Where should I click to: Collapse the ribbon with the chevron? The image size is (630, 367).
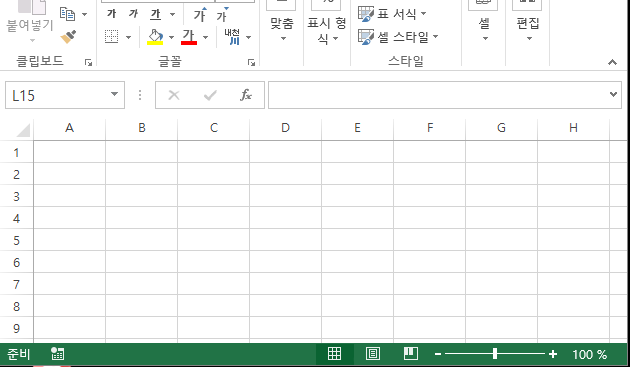612,62
